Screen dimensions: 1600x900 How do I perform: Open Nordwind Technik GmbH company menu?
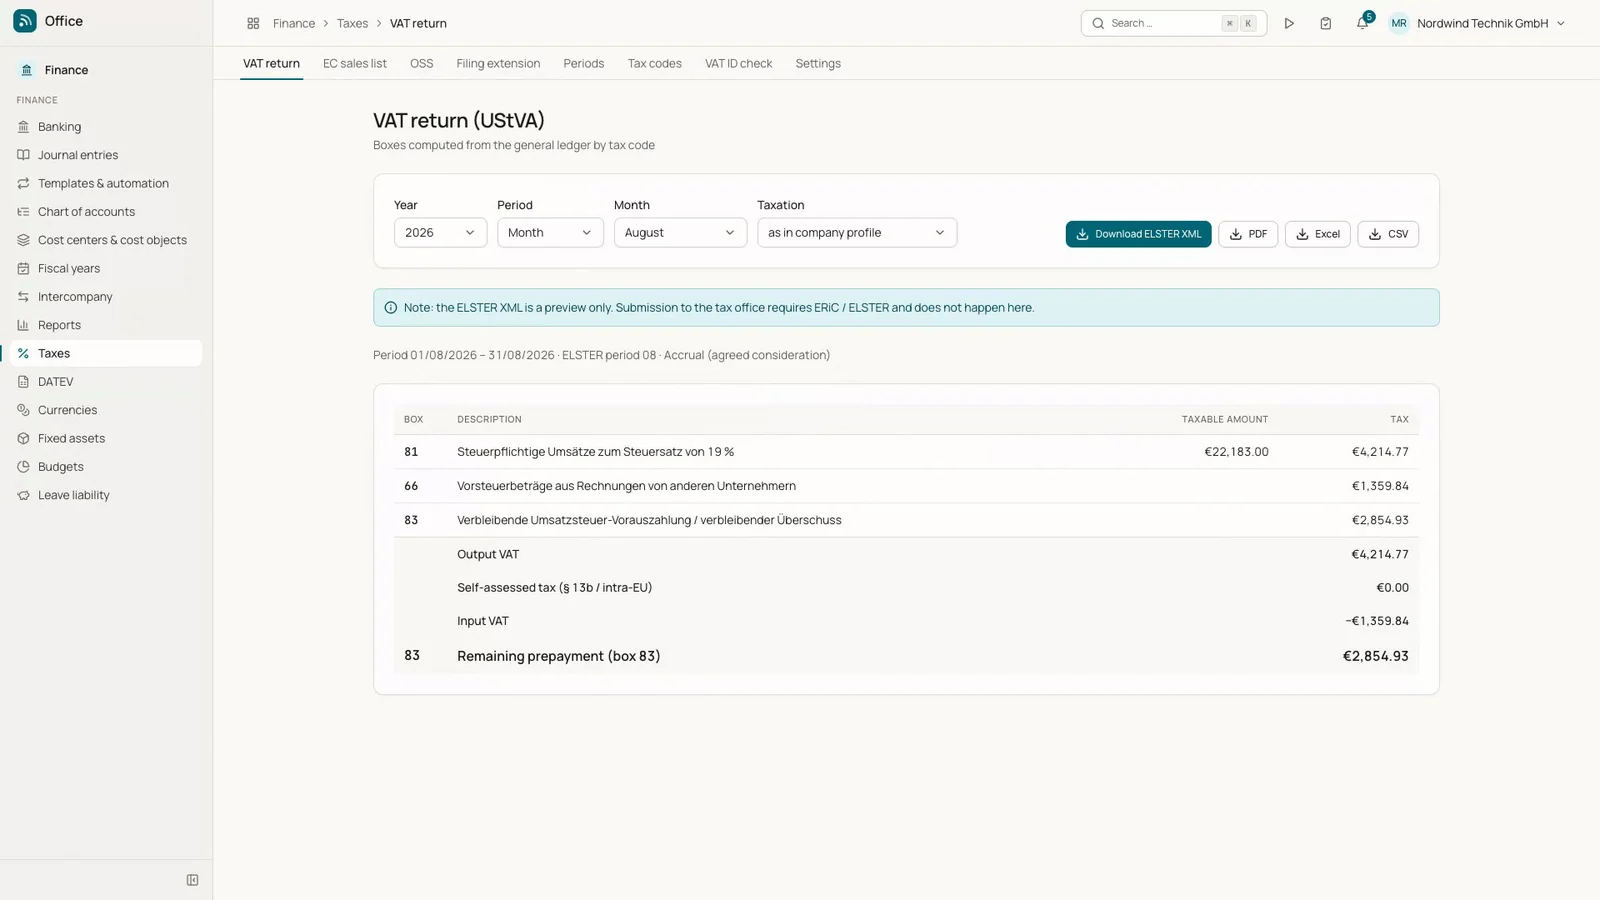click(1478, 23)
